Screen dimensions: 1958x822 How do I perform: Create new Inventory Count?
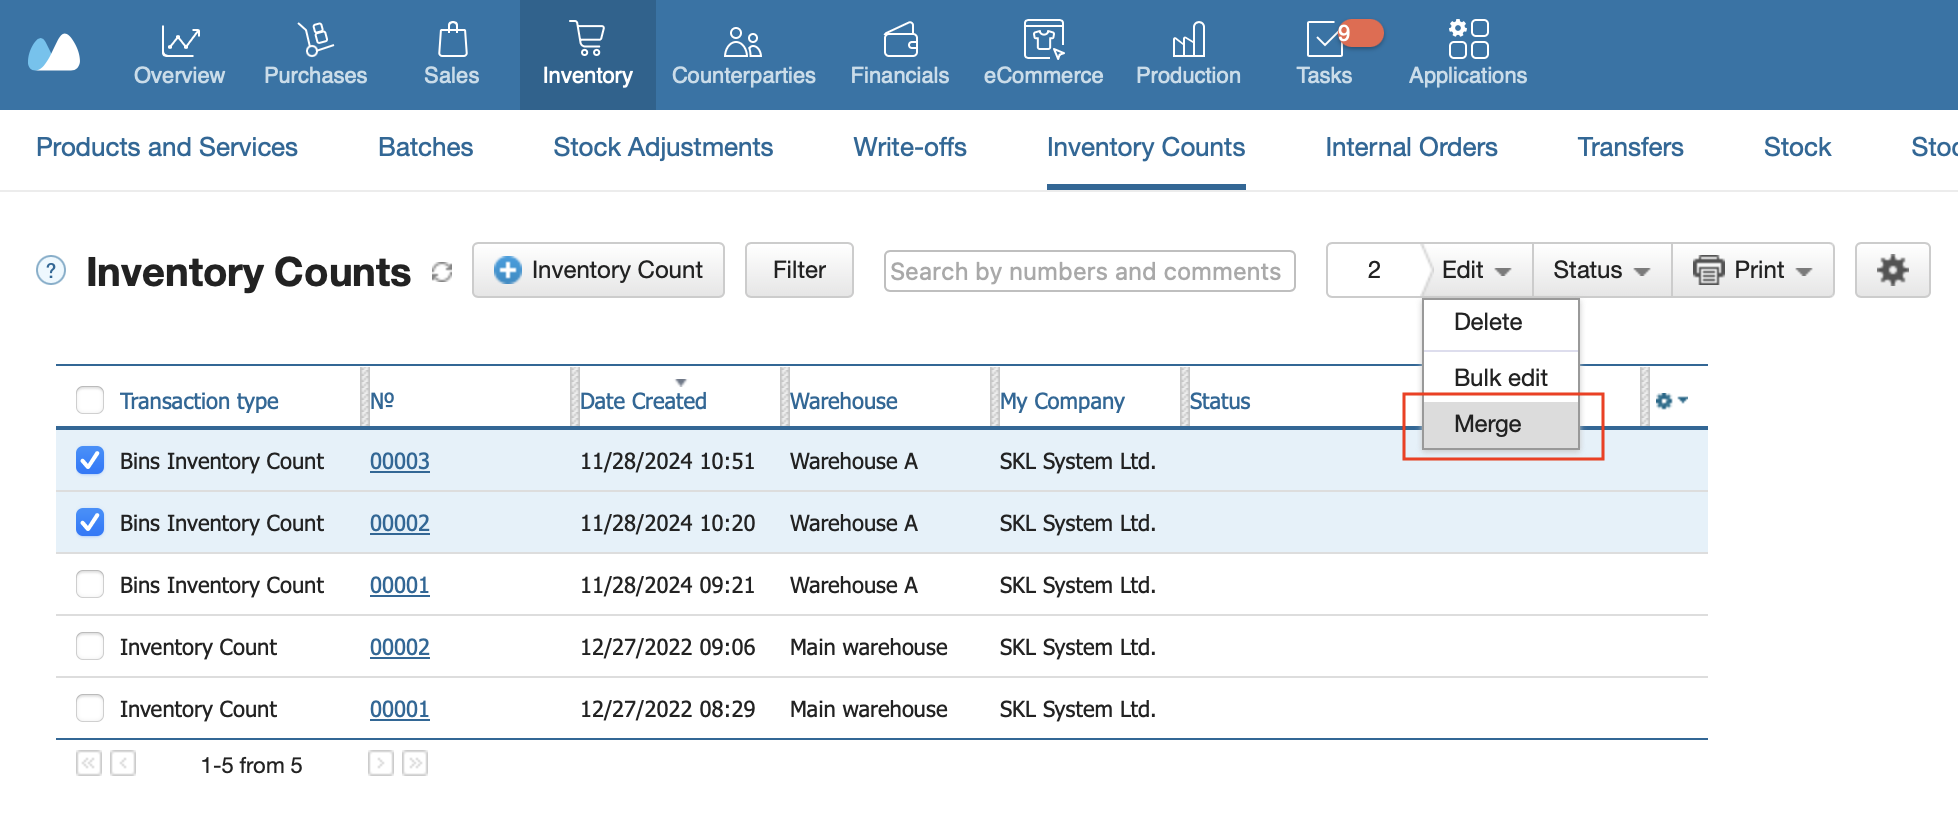[598, 270]
